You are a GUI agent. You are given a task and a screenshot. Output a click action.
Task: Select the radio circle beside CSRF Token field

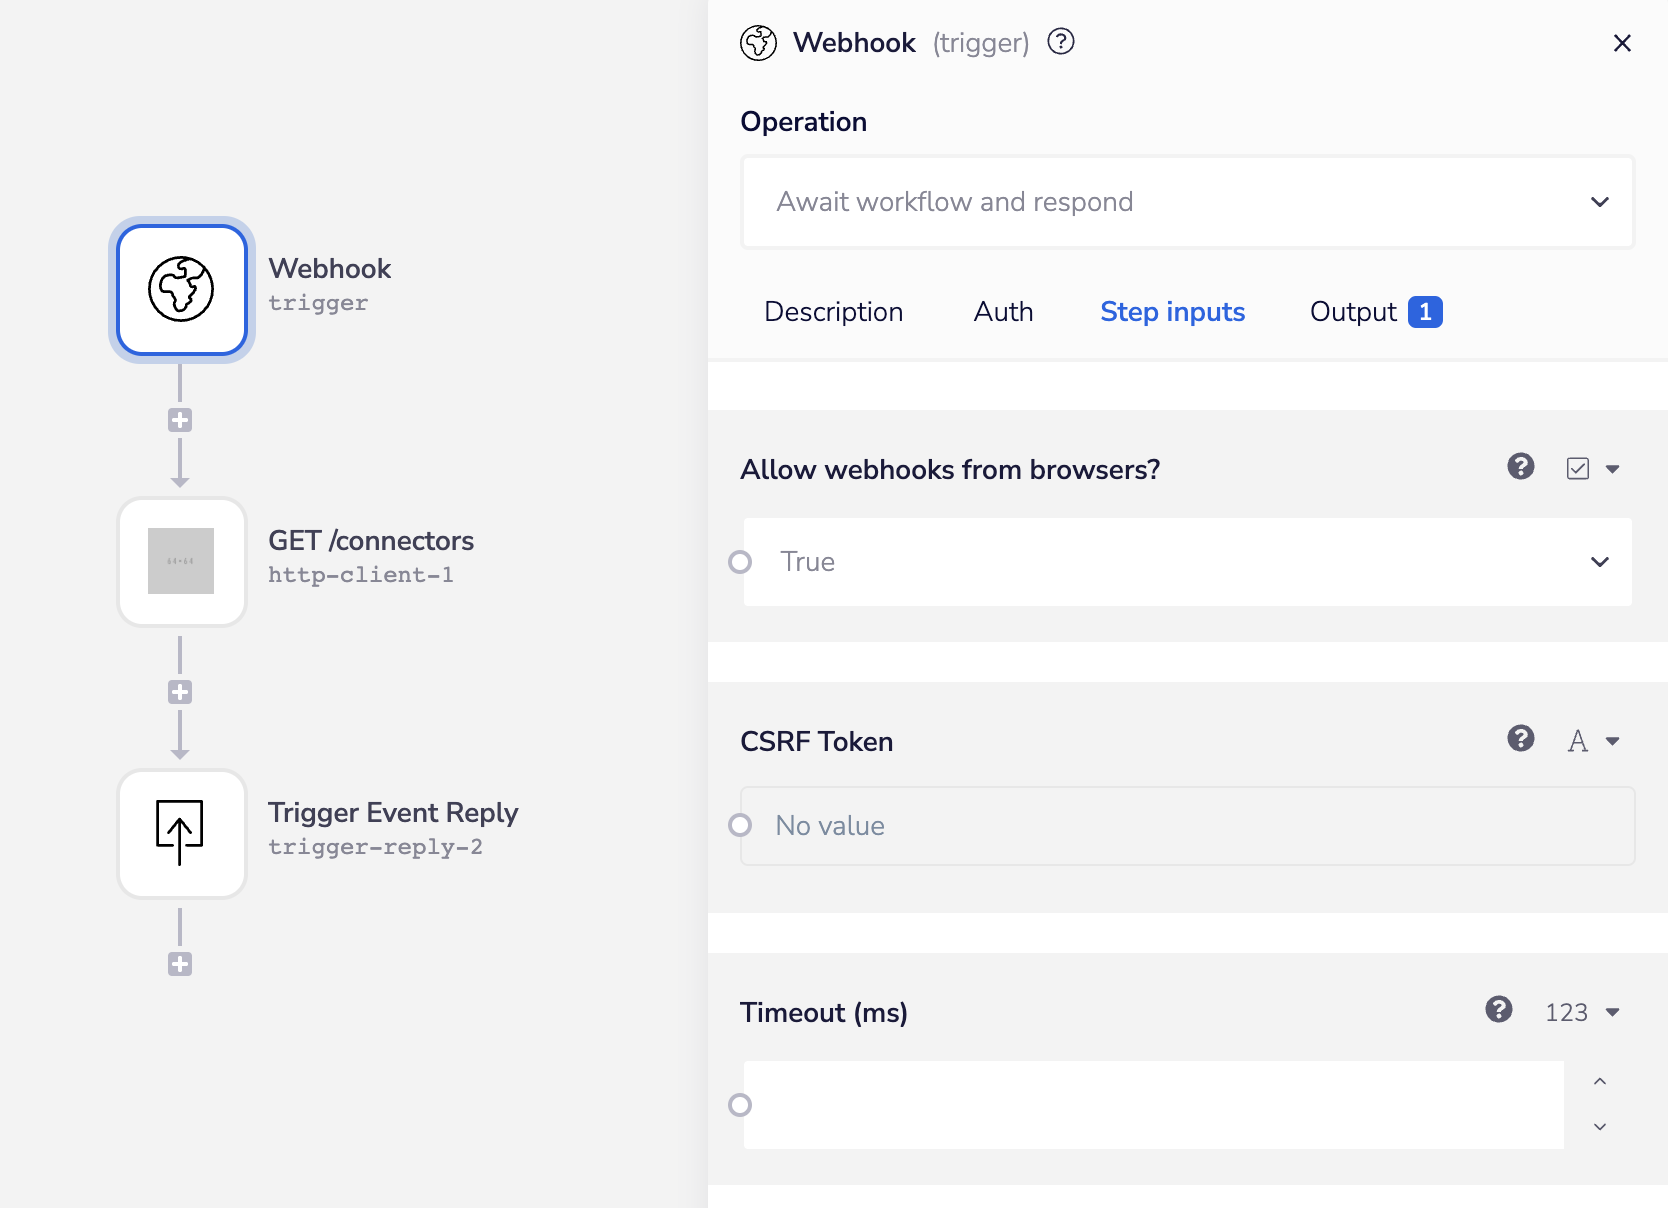click(x=740, y=825)
